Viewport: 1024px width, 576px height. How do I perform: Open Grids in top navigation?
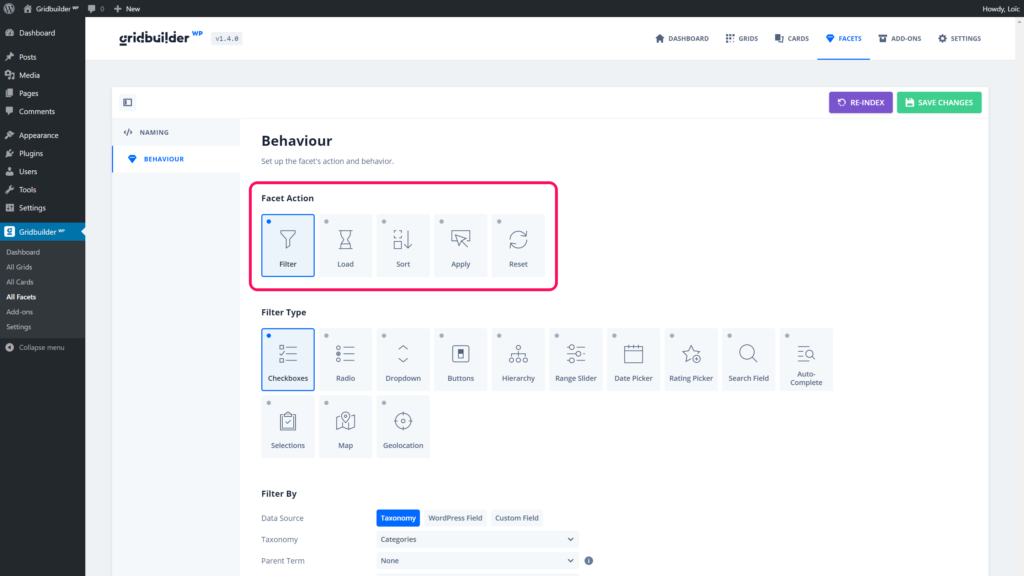click(742, 39)
